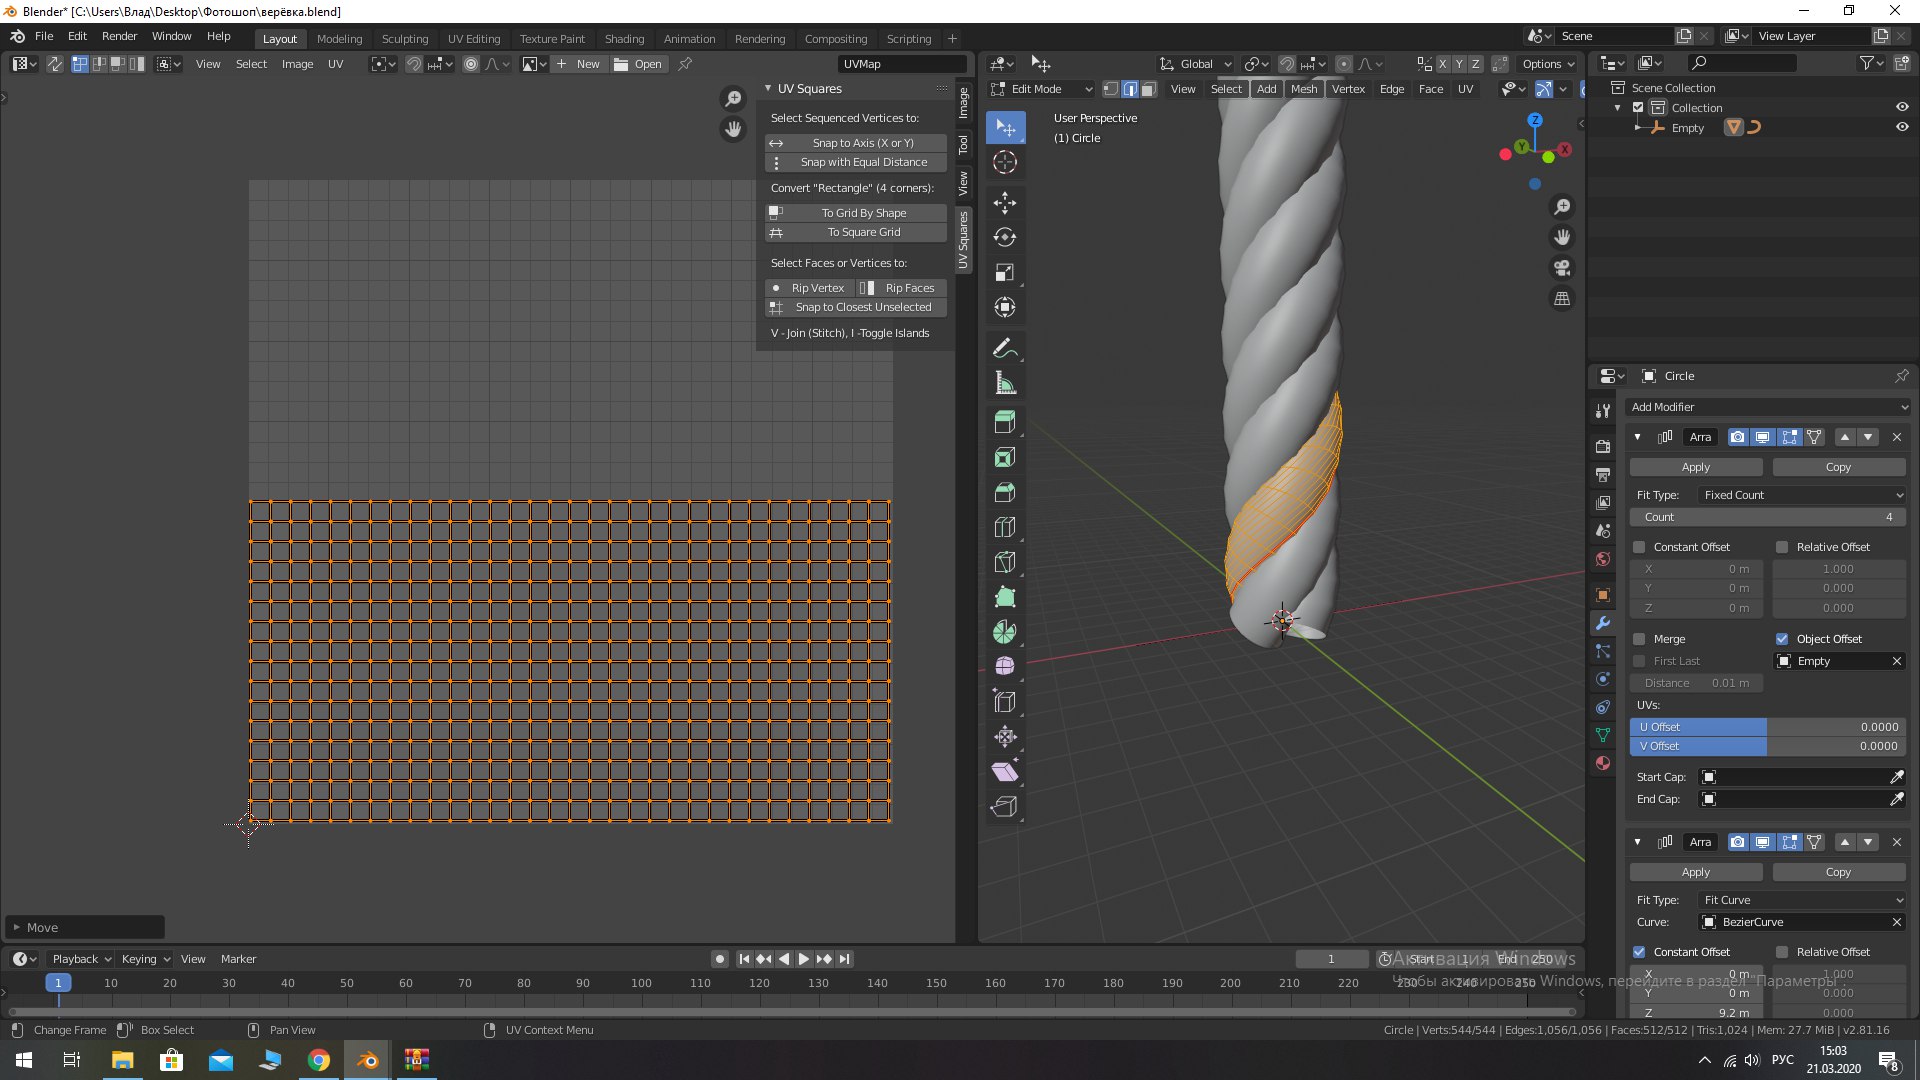
Task: Select the Rotate tool in viewport toolbar
Action: (1005, 238)
